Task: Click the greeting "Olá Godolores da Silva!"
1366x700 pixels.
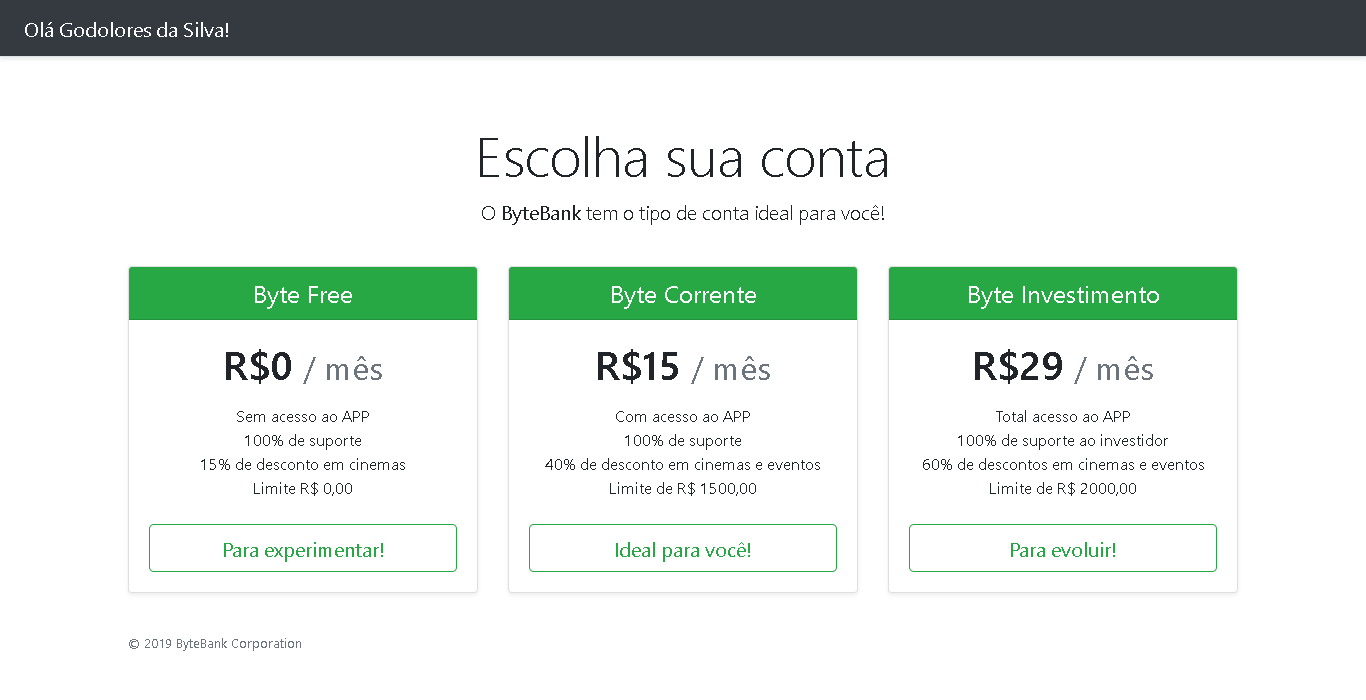Action: coord(126,30)
